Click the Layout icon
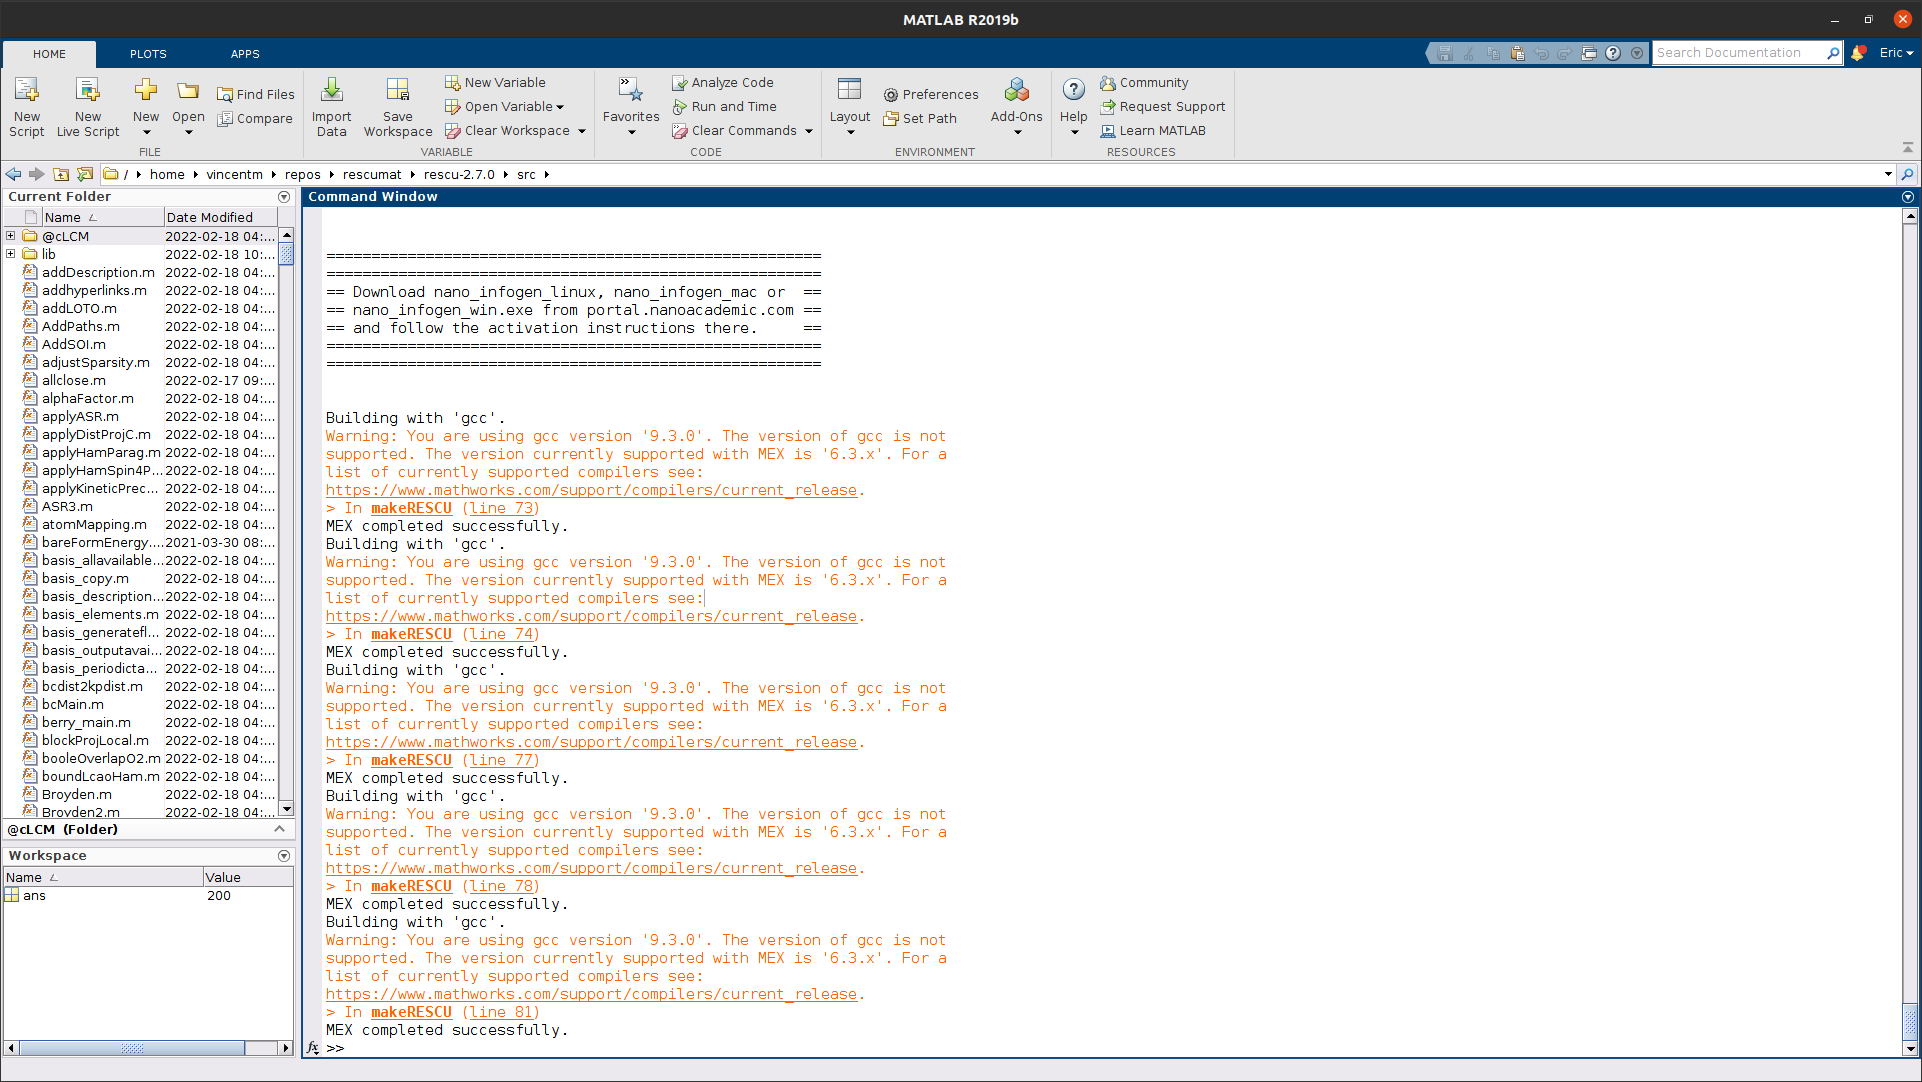The height and width of the screenshot is (1082, 1922). 850,91
